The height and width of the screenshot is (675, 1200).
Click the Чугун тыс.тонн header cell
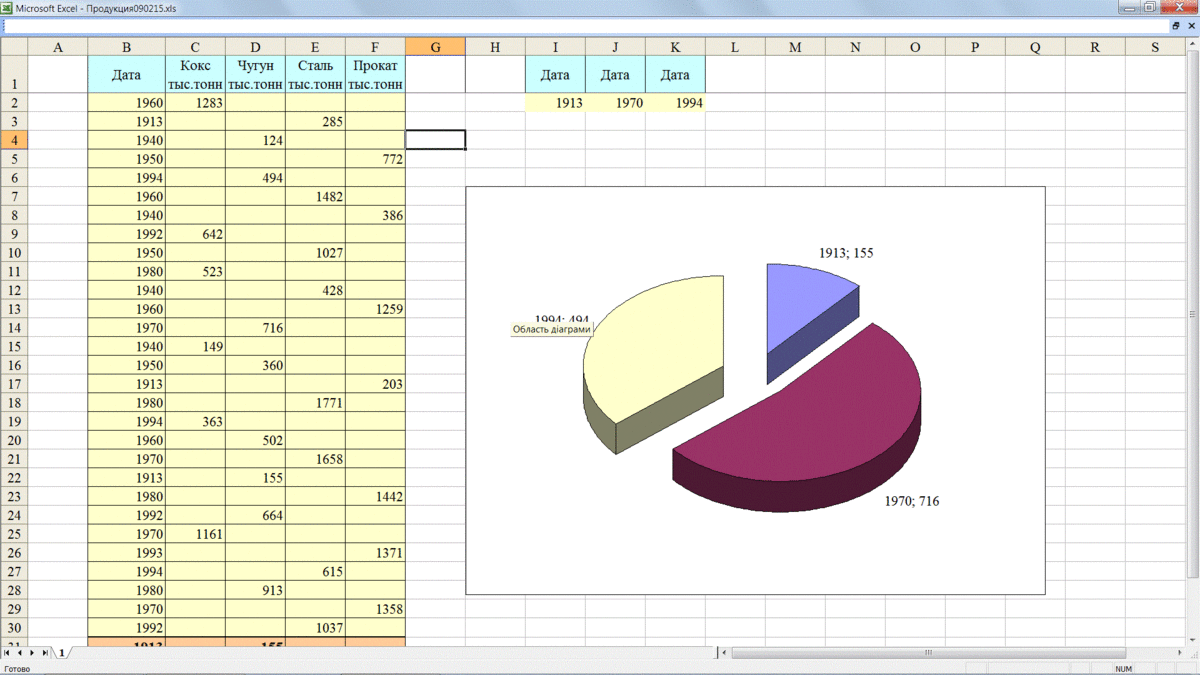click(255, 75)
